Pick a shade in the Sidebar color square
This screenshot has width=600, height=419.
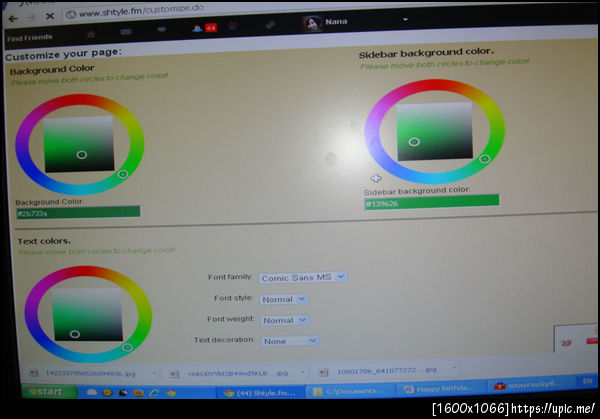[x=435, y=131]
